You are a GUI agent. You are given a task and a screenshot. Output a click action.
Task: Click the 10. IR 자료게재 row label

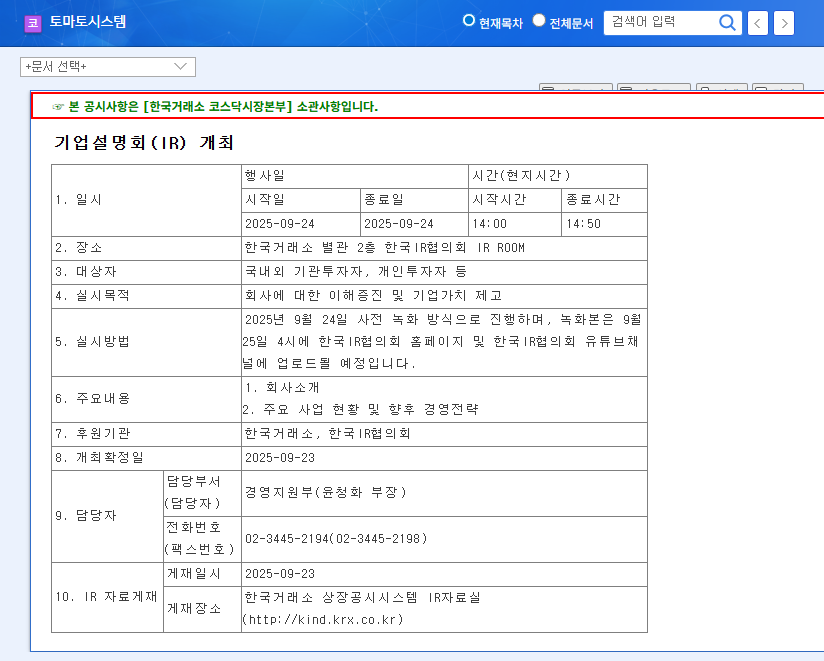(x=106, y=597)
